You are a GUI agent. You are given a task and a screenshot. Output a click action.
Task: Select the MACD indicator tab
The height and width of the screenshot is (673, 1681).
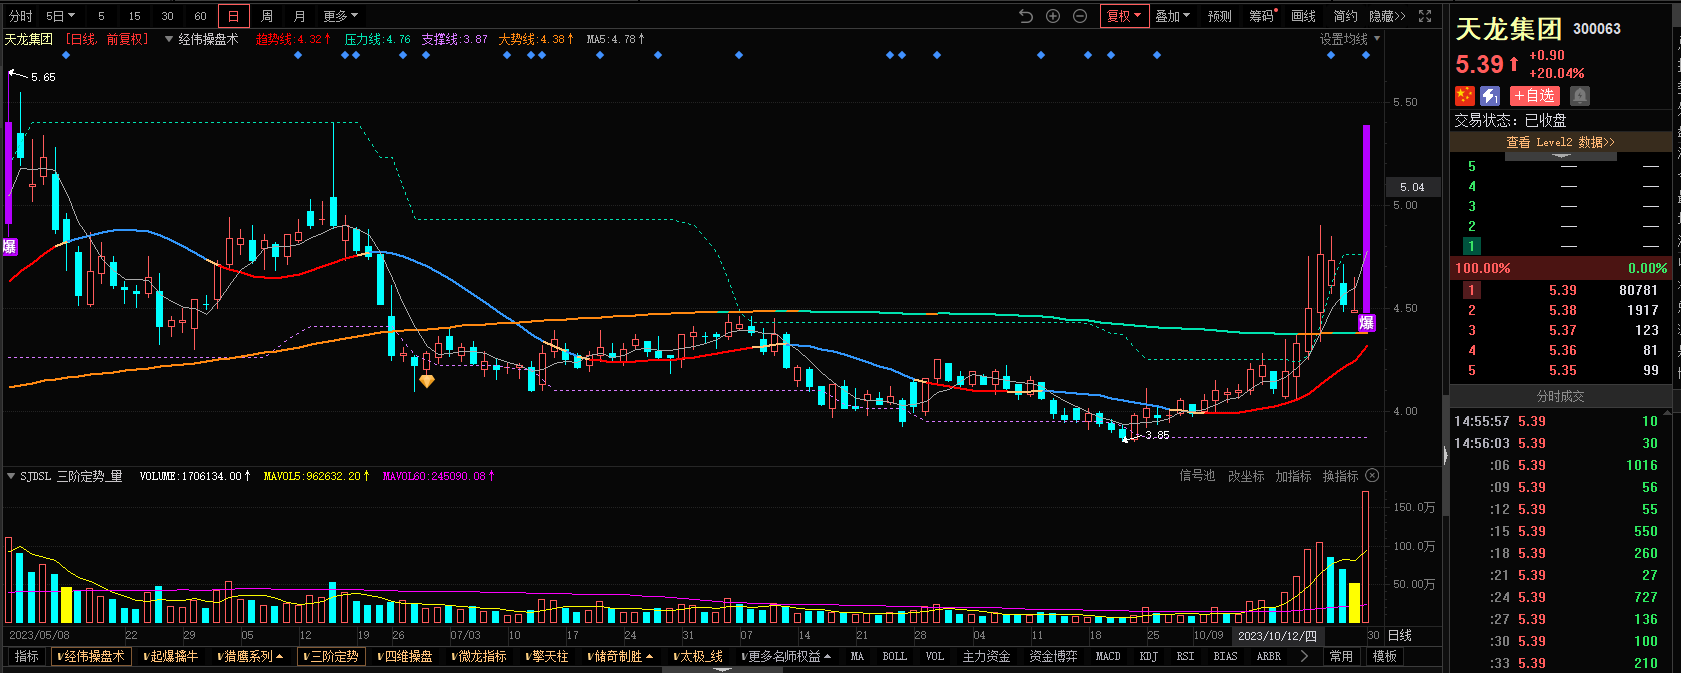[x=1108, y=657]
